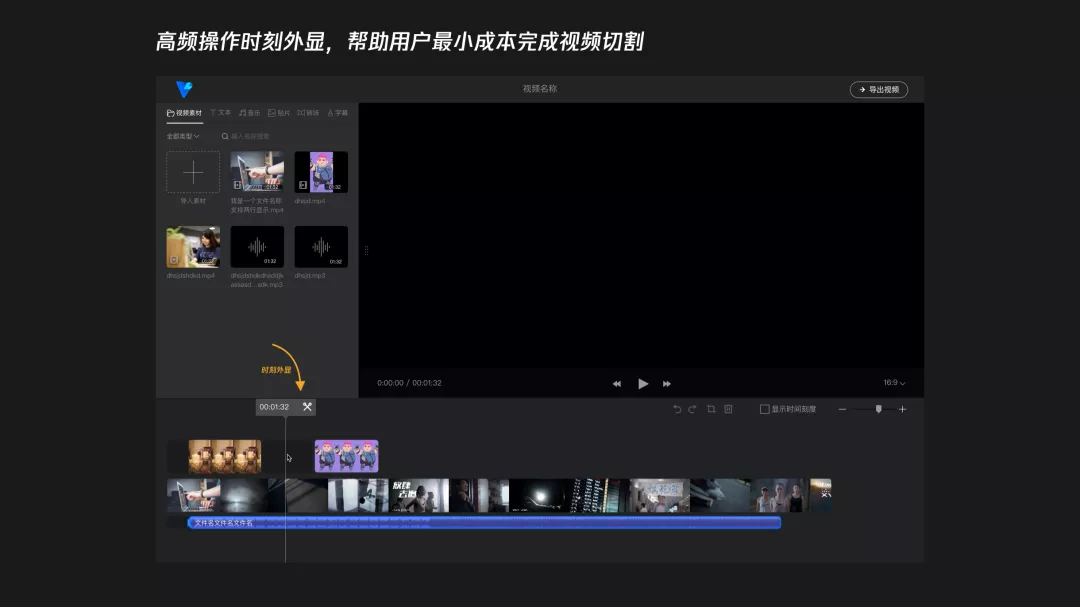Click the scissors cut icon at playhead

[307, 407]
